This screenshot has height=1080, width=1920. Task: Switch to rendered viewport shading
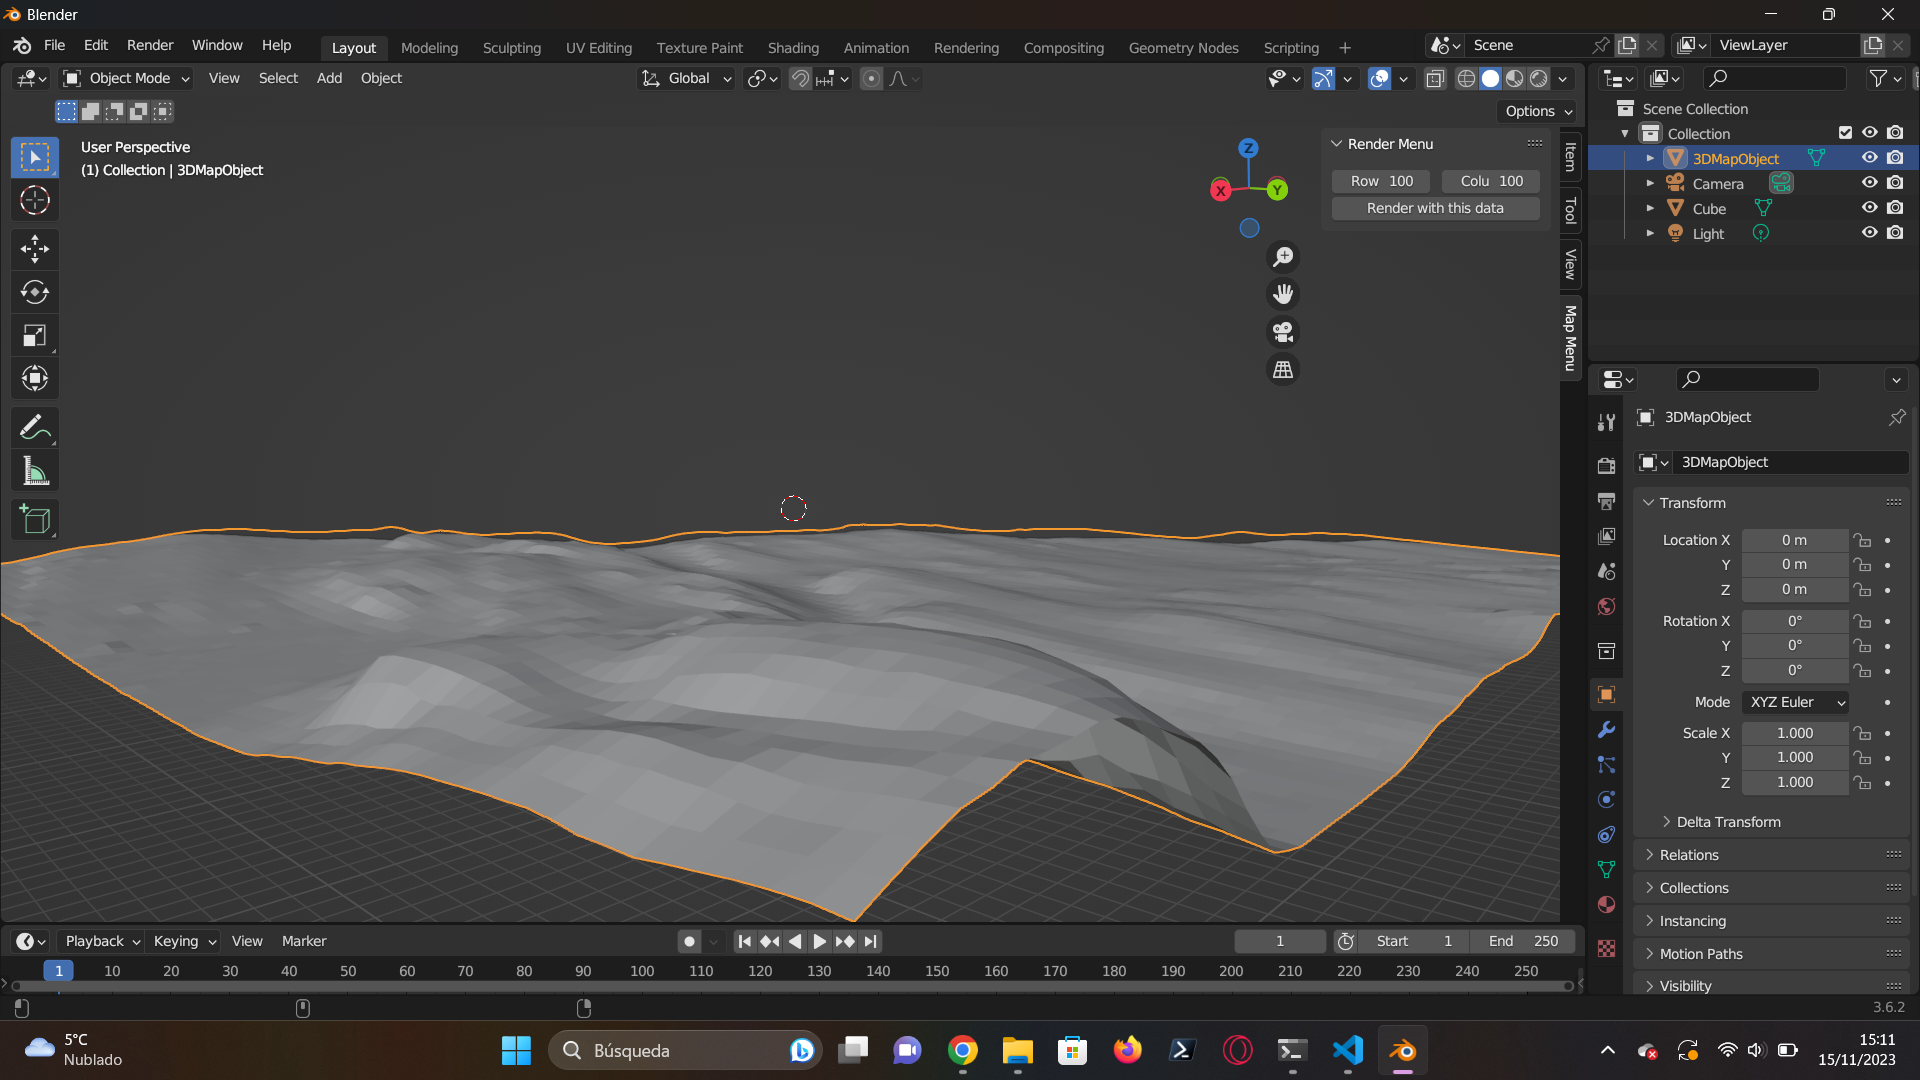1539,78
